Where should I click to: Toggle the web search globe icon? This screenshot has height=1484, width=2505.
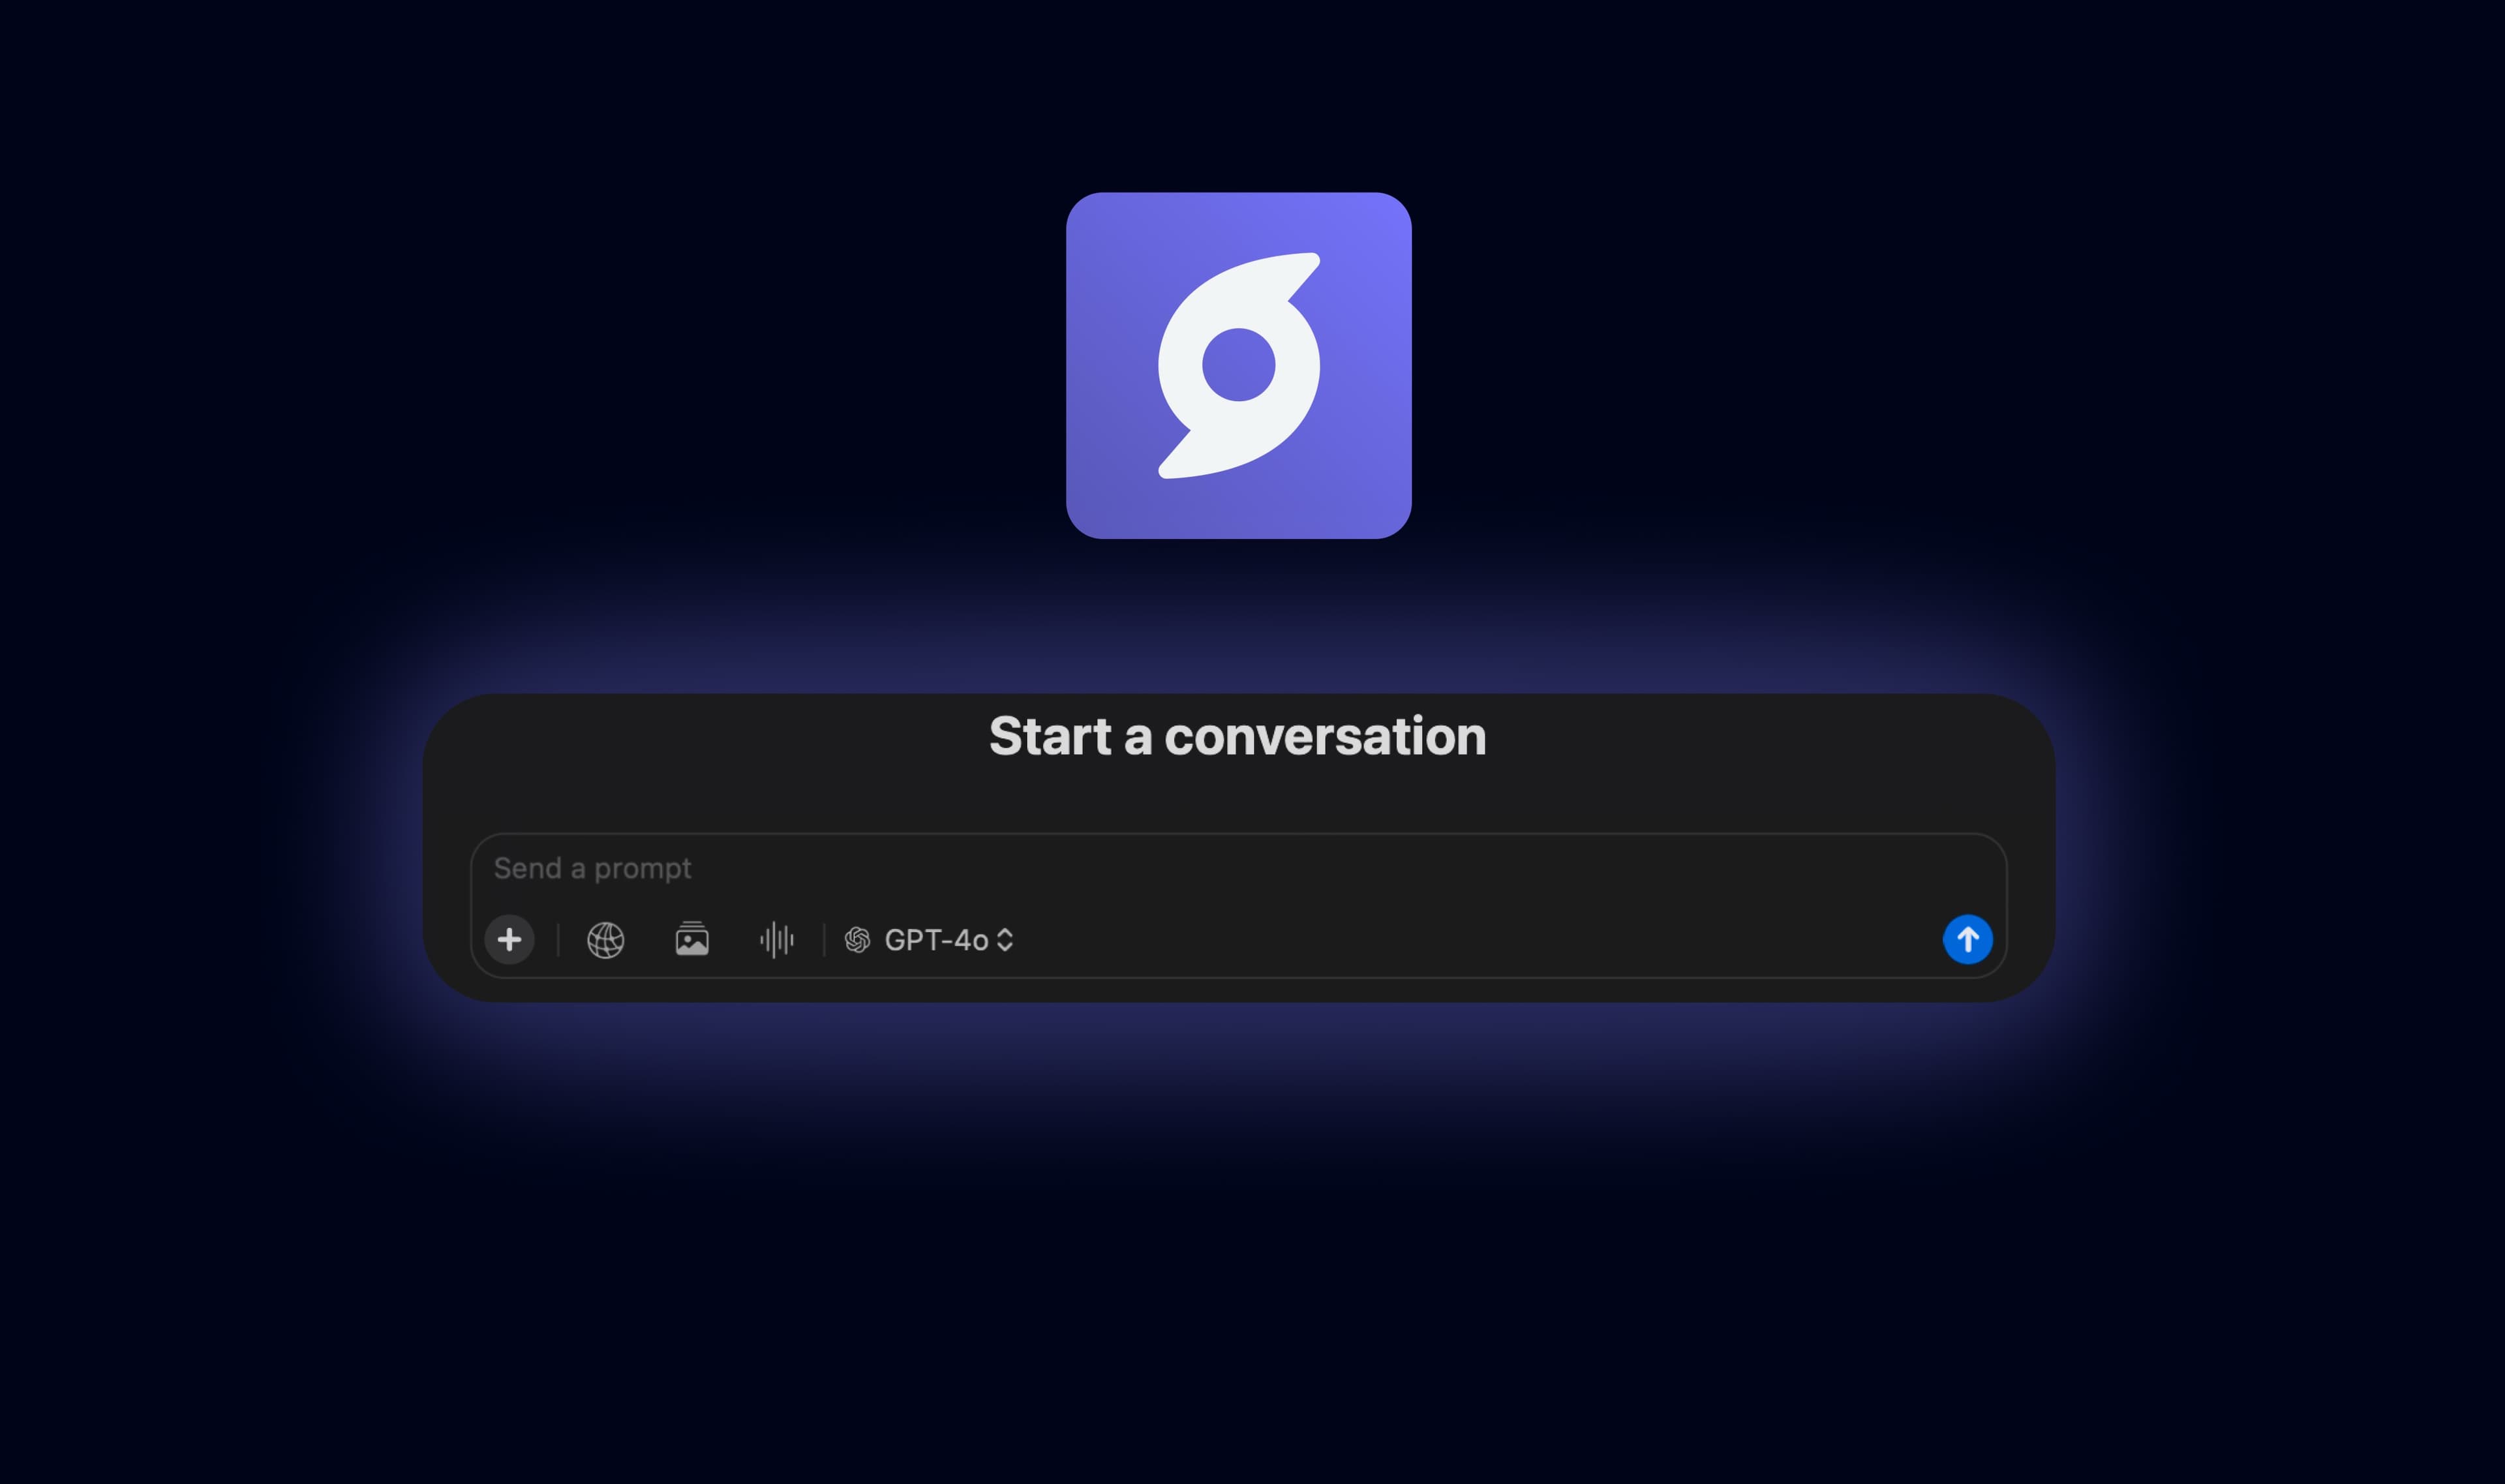[x=605, y=940]
